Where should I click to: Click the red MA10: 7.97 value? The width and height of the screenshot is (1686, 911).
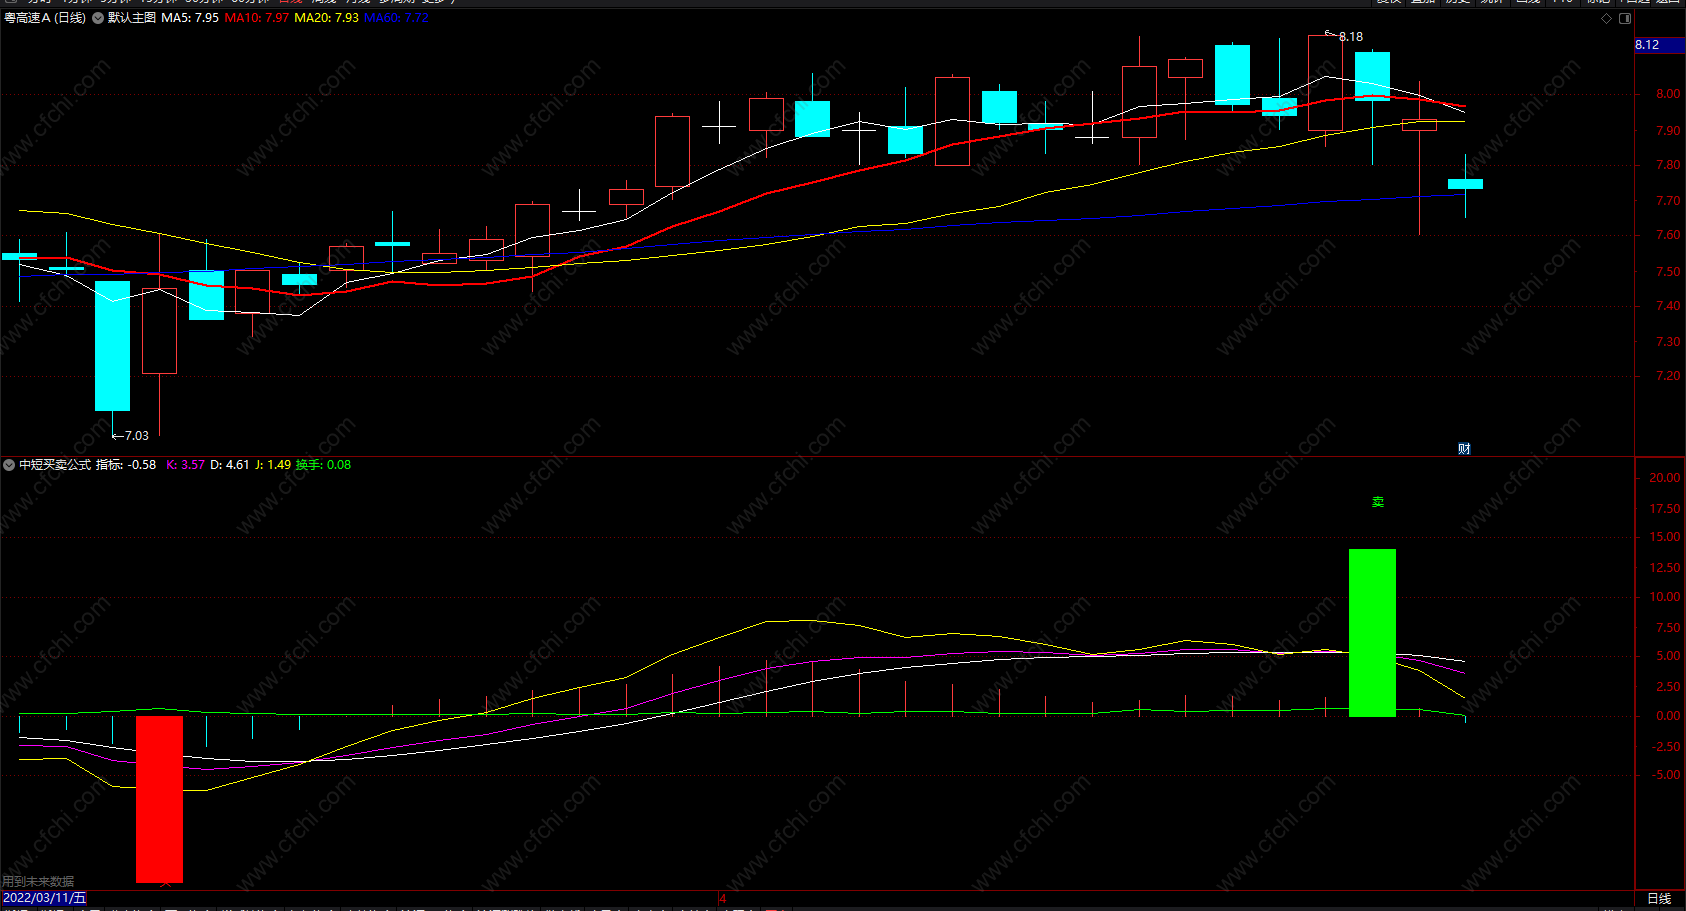pyautogui.click(x=257, y=18)
